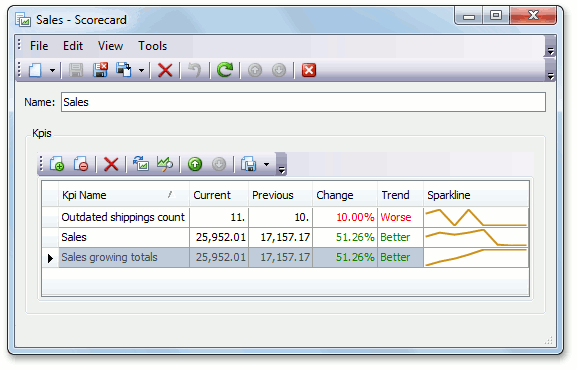Click the Worse trend cell
The width and height of the screenshot is (577, 370).
coord(400,217)
